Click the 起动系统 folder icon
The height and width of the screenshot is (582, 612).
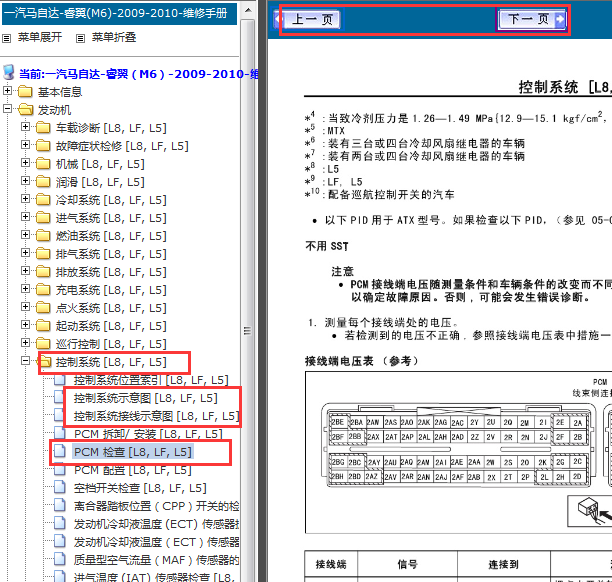coord(43,326)
